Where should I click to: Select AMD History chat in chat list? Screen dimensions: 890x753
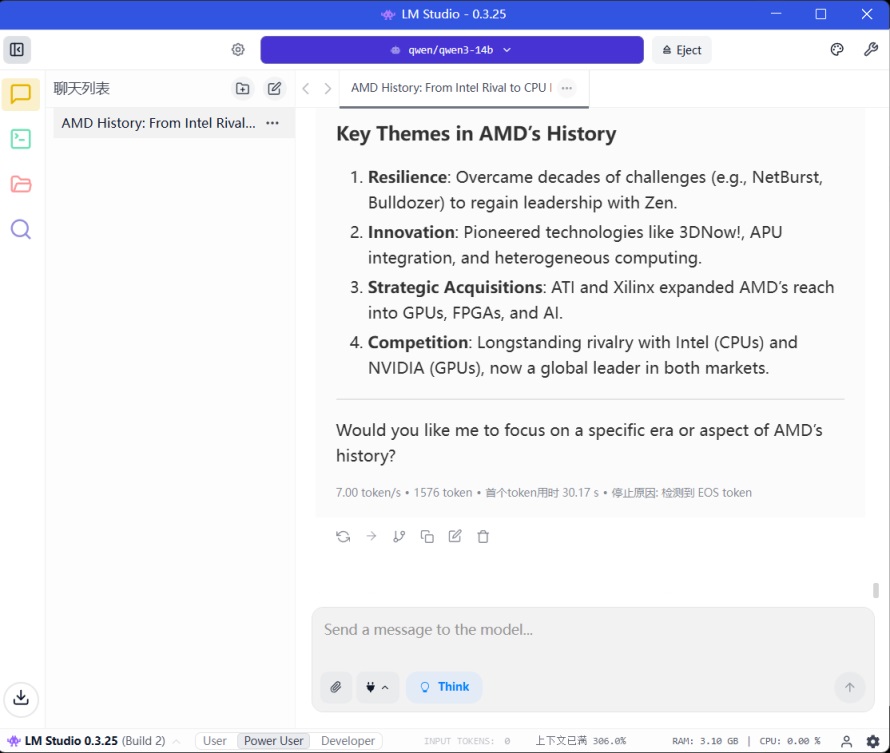click(x=158, y=123)
